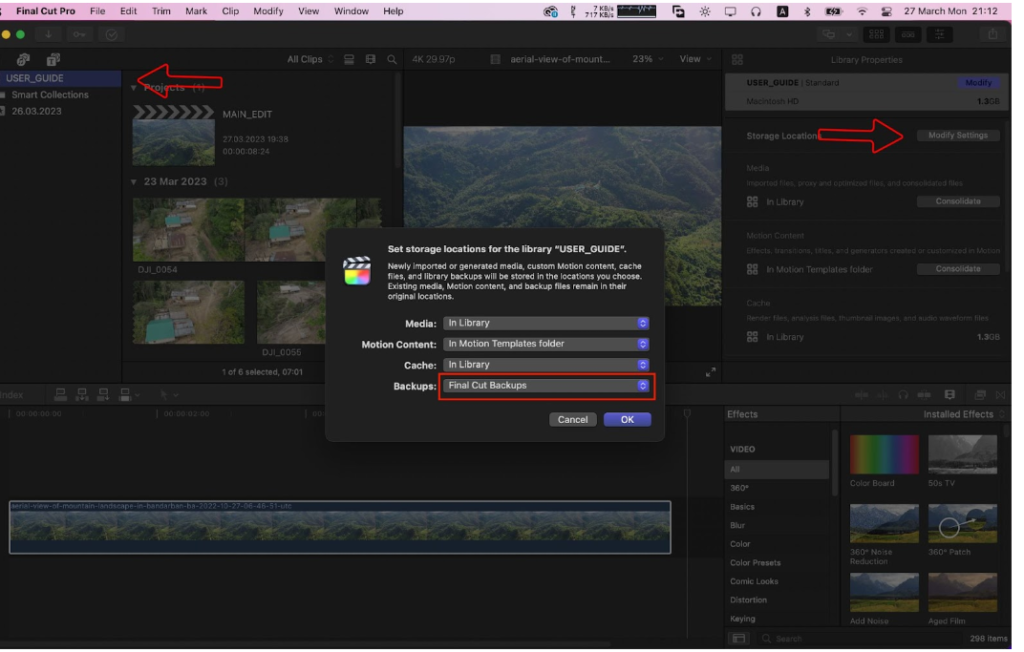This screenshot has width=1024, height=652.
Task: Click the browser search magnifier icon
Action: [x=392, y=59]
